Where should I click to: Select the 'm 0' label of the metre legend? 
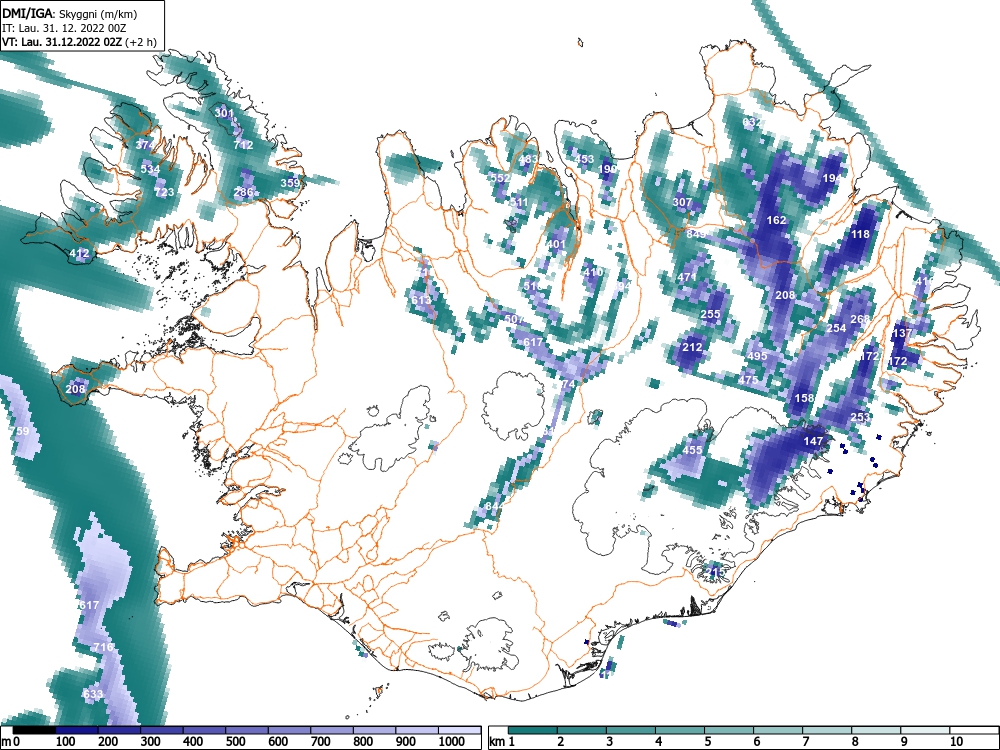[x=11, y=742]
